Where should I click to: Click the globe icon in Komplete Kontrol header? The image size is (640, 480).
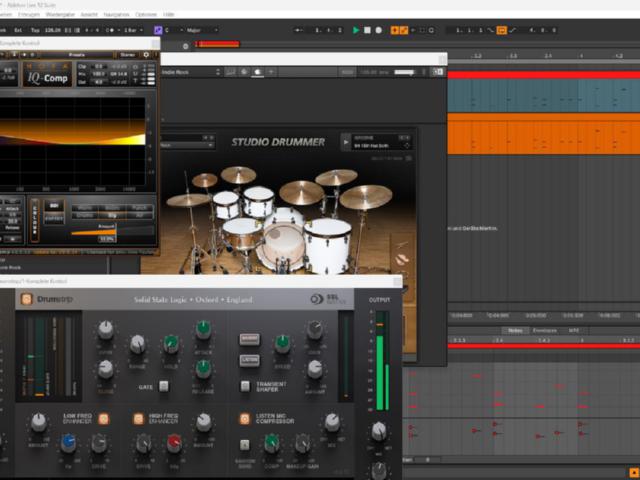pos(244,72)
